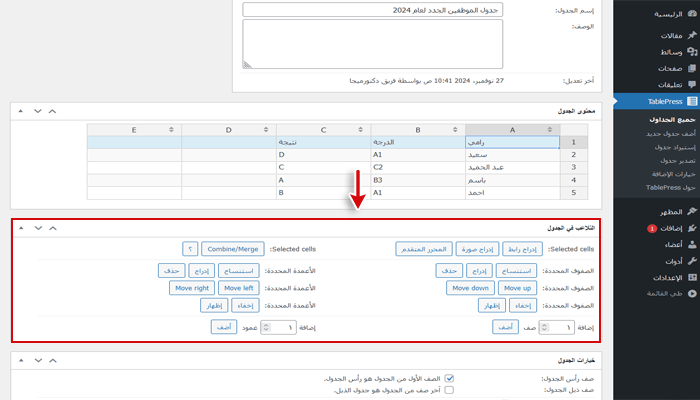This screenshot has height=400, width=700.
Task: Collapse the table manipulation panel triangle toggle
Action: pos(21,228)
